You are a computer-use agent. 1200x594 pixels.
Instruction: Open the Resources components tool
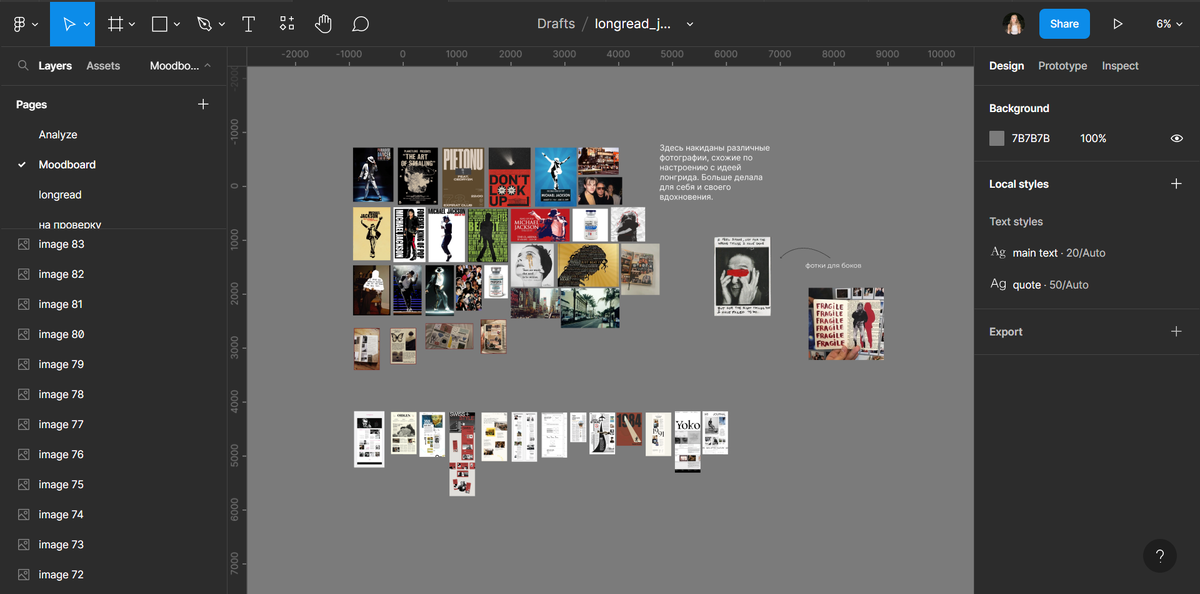tap(287, 23)
